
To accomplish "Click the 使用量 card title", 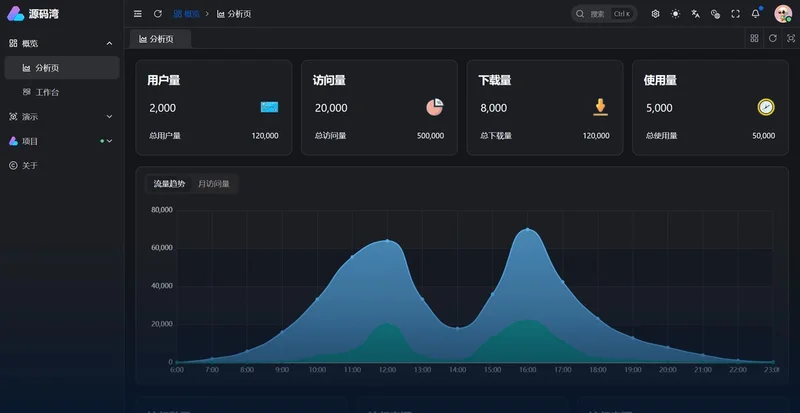I will [x=660, y=80].
